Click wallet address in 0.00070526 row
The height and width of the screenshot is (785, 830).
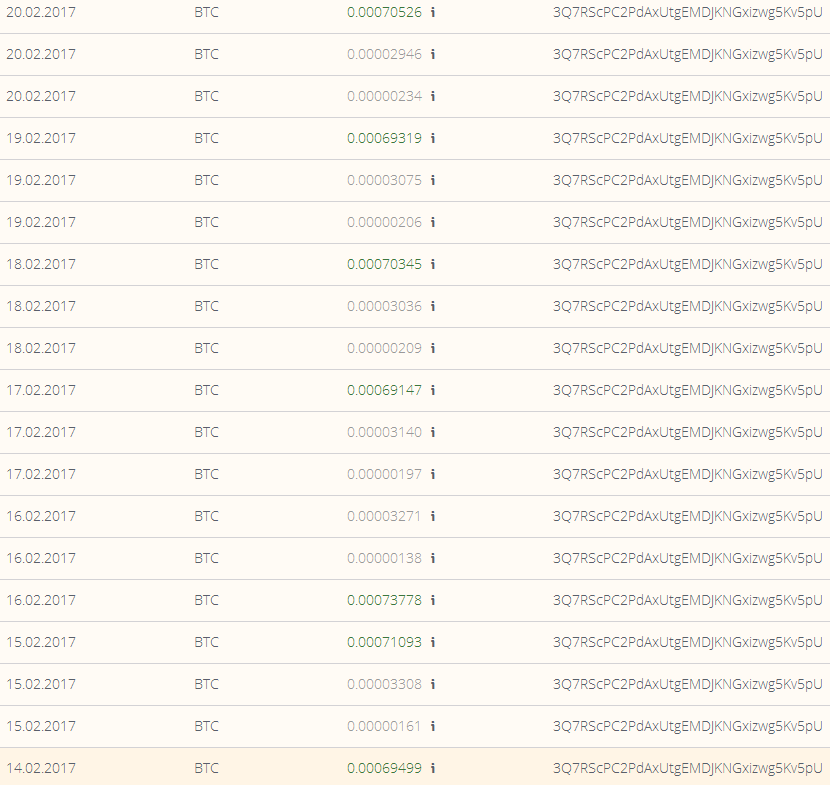click(x=688, y=12)
